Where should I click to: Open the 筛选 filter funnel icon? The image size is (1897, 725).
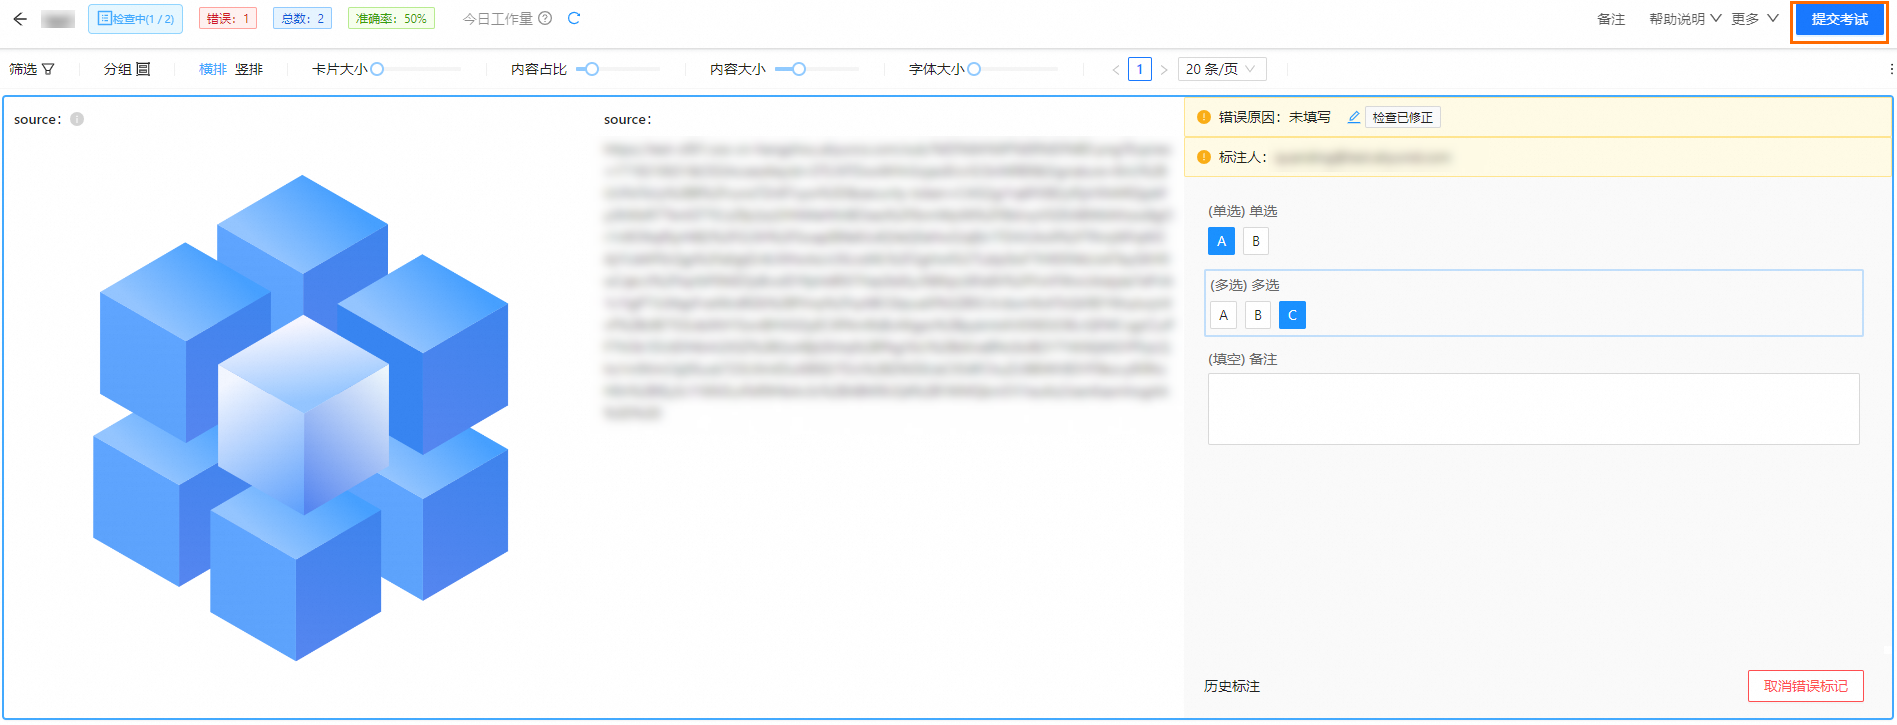click(48, 69)
